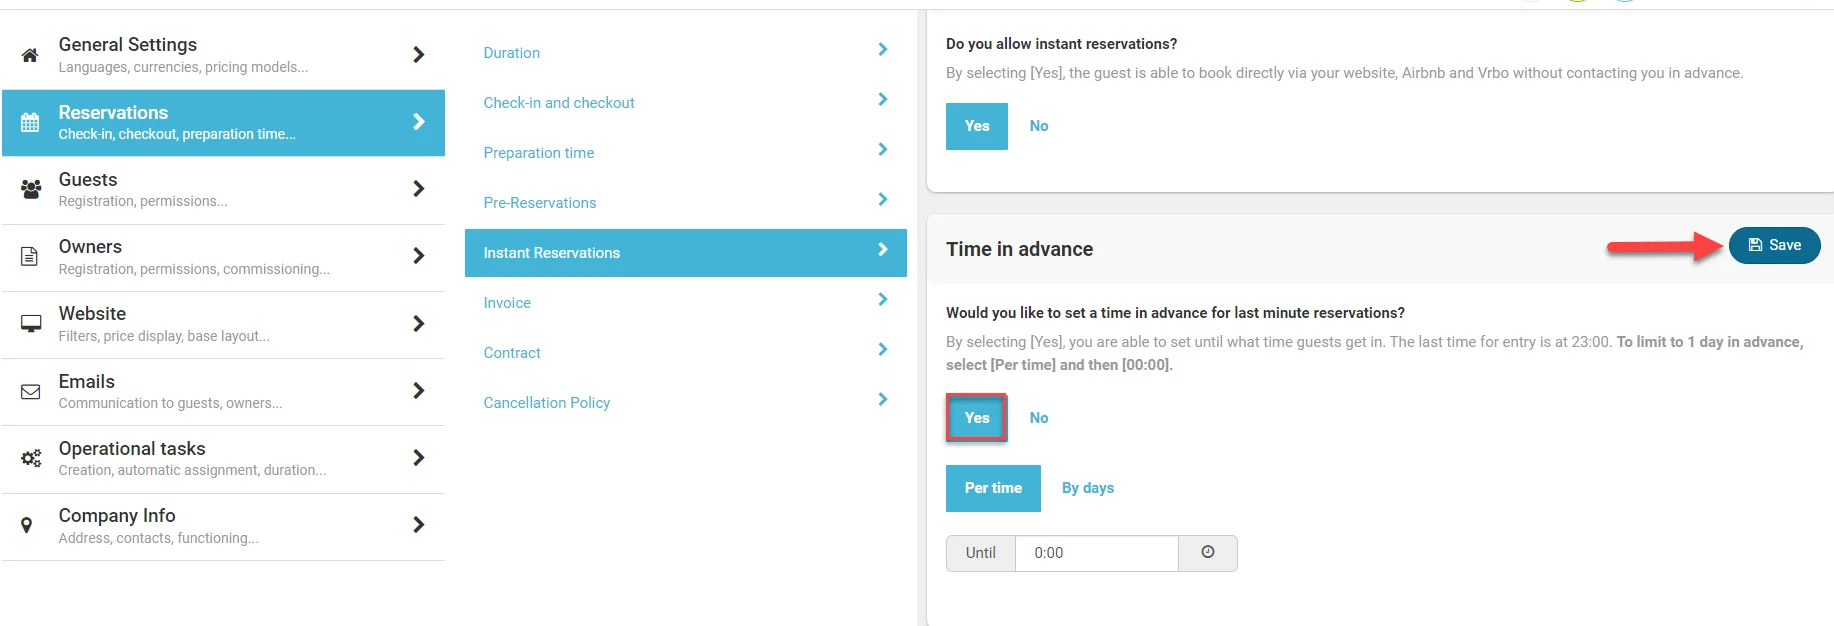
Task: Click the Website monitor icon
Action: pyautogui.click(x=31, y=324)
